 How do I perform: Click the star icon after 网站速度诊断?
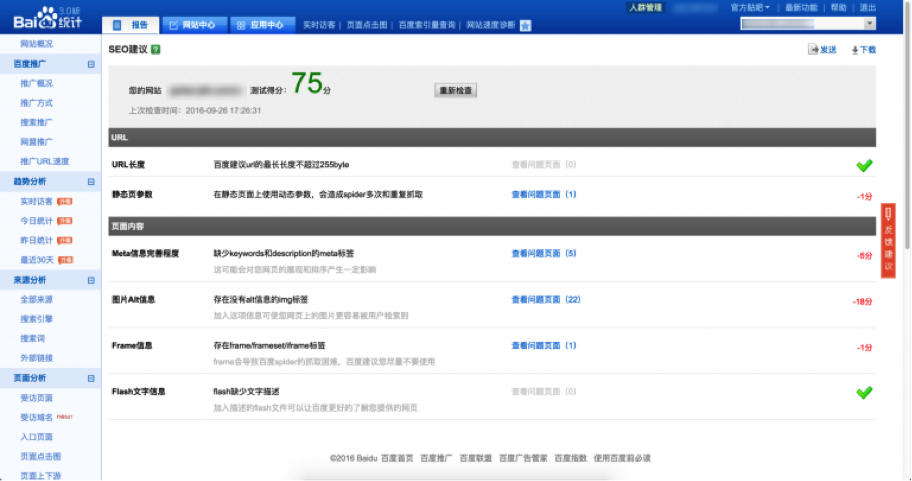[526, 25]
